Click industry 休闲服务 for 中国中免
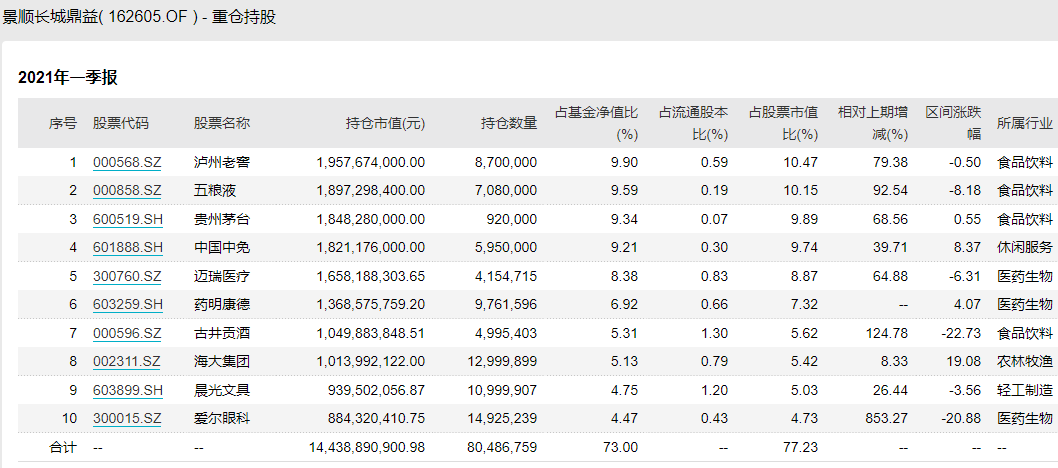Viewport: 1058px width, 468px height. [x=1025, y=247]
